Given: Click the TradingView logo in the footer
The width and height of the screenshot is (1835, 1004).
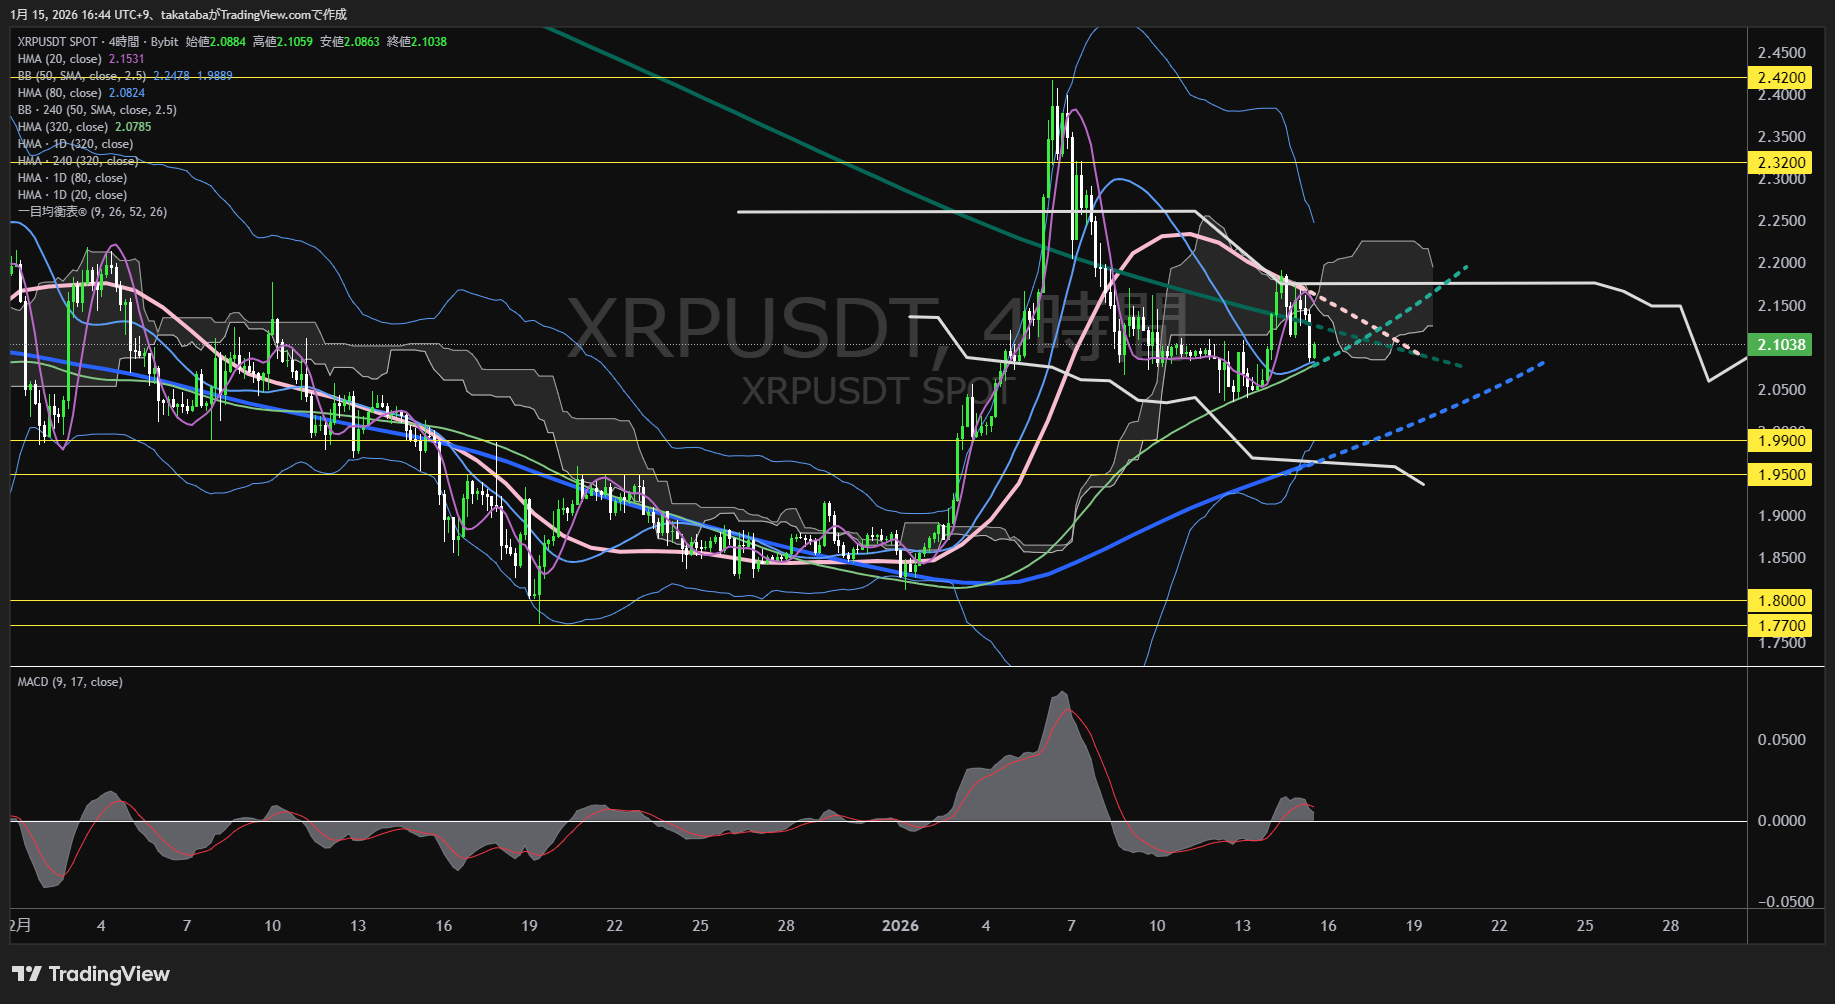Looking at the screenshot, I should pyautogui.click(x=91, y=974).
